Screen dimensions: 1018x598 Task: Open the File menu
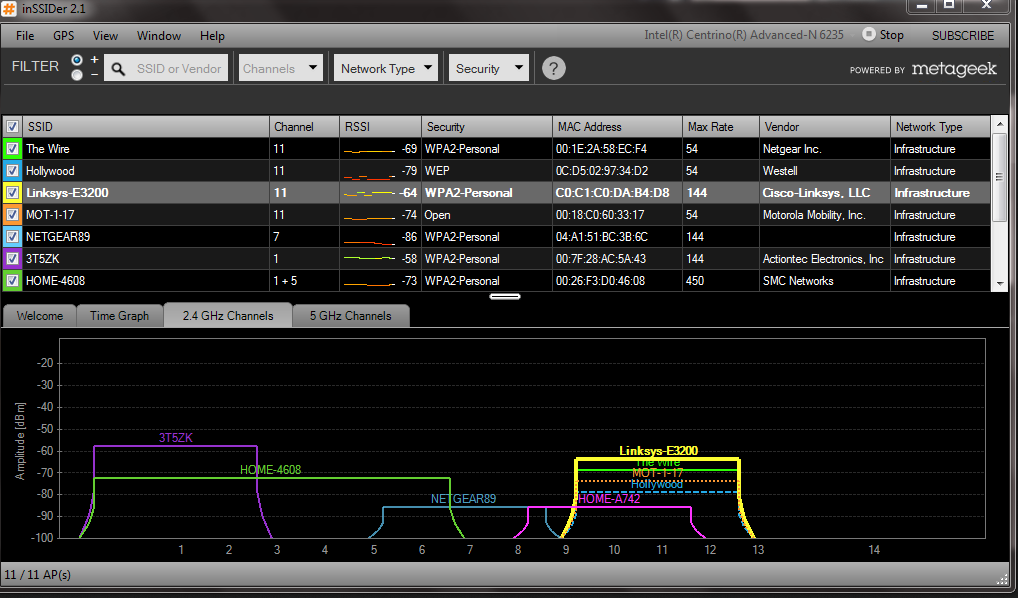pyautogui.click(x=25, y=36)
